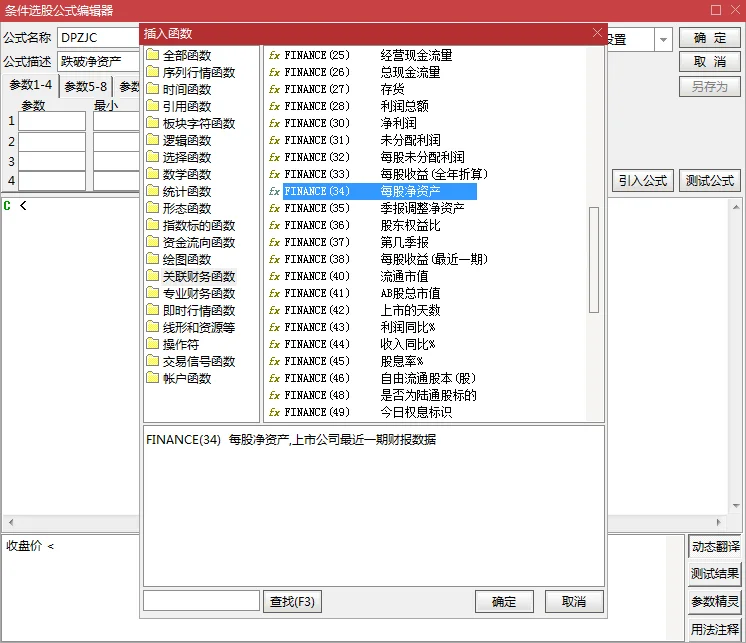
Task: Select FINANCE(37) 第几季报 function
Action: click(x=356, y=242)
